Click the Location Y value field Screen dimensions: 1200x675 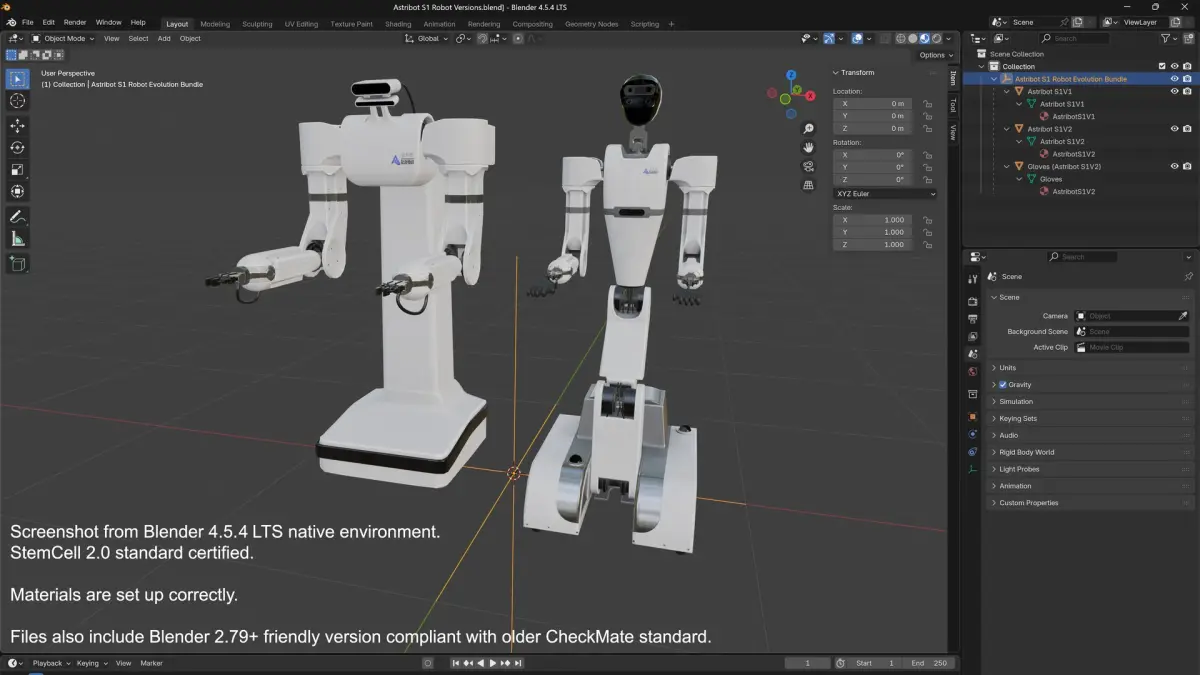[872, 116]
